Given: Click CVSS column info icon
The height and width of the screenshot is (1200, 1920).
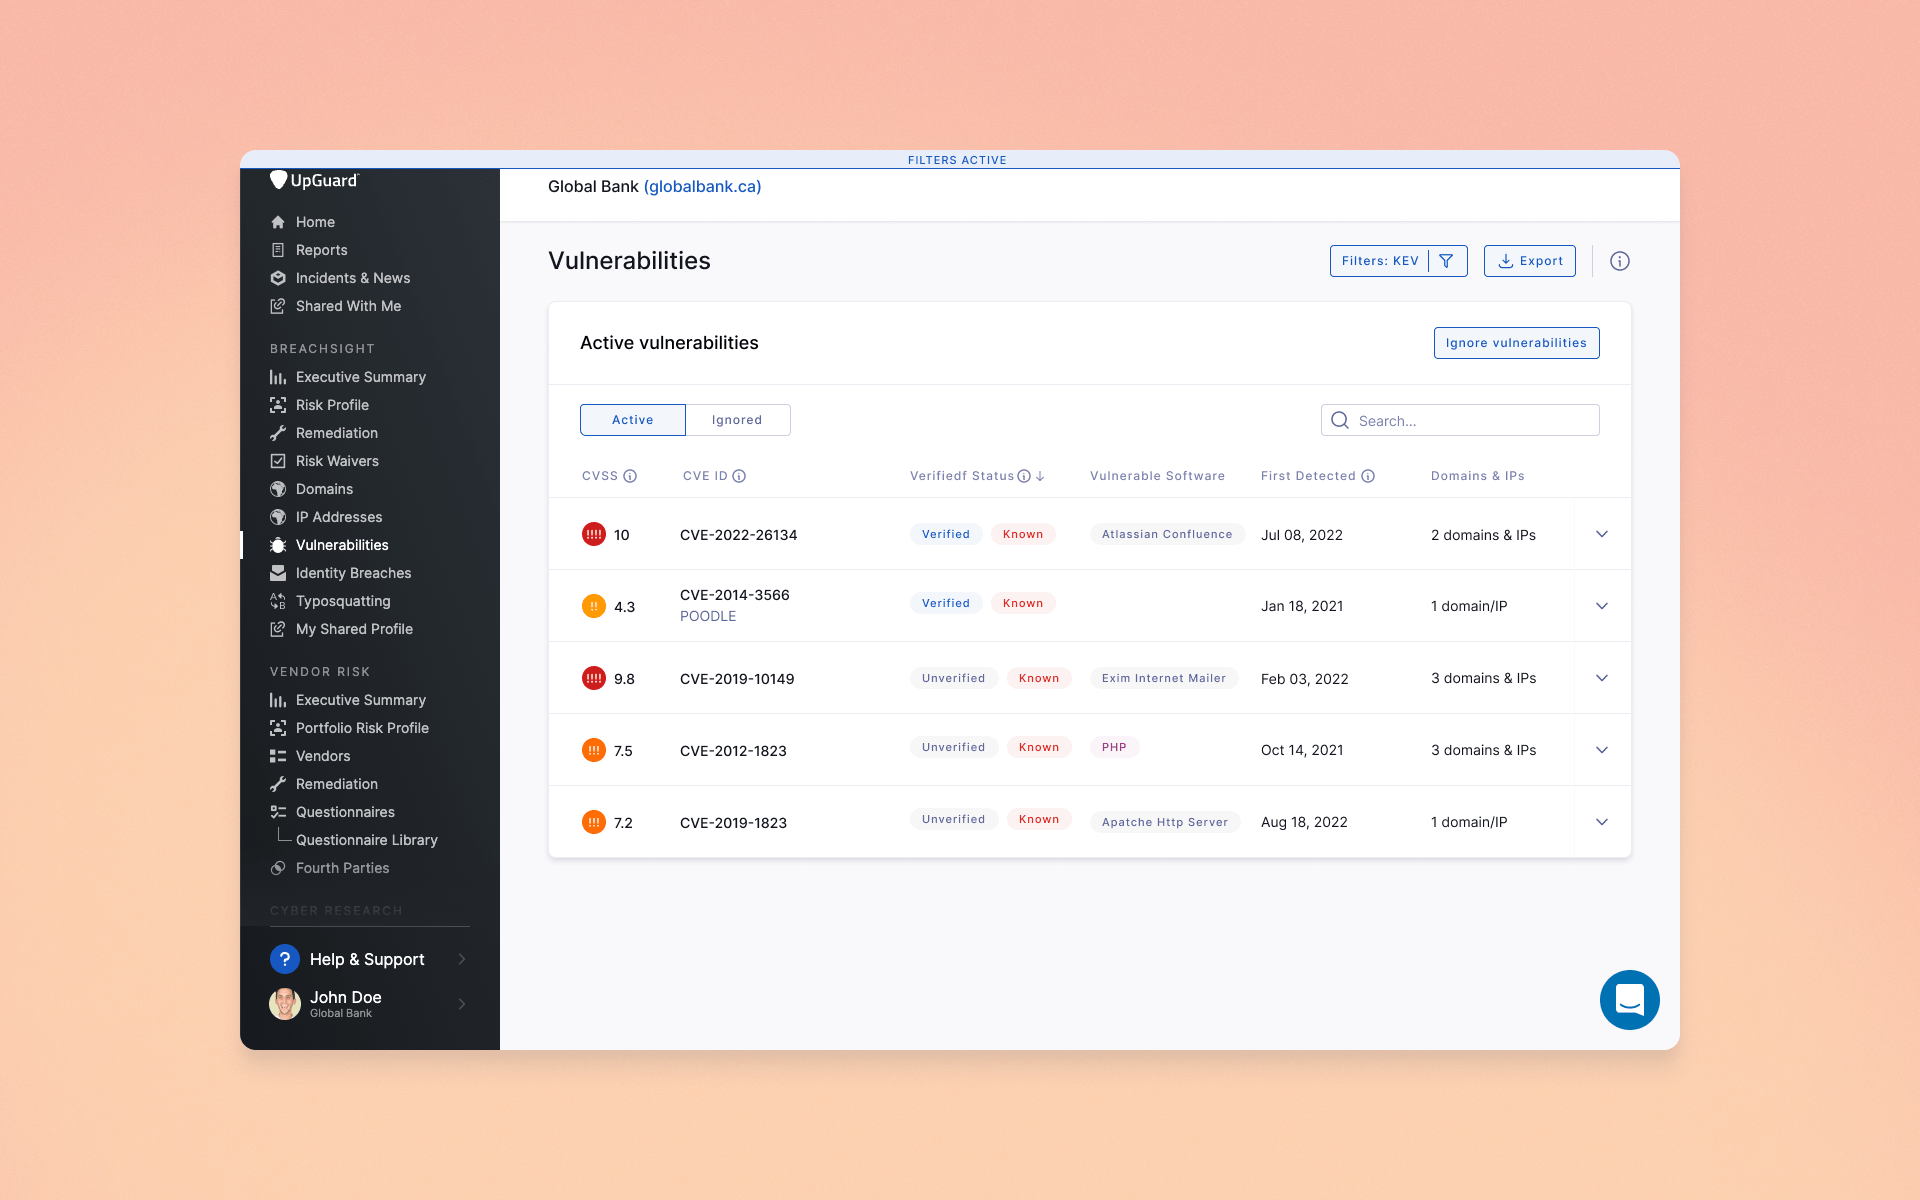Looking at the screenshot, I should [x=630, y=476].
